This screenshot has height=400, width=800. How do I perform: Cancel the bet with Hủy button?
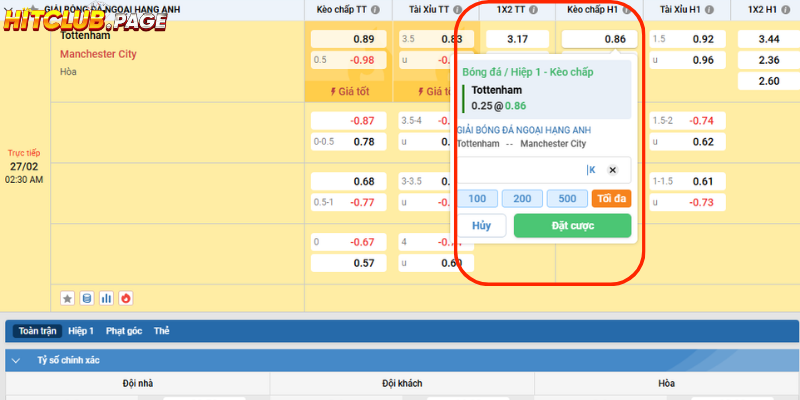pos(482,226)
